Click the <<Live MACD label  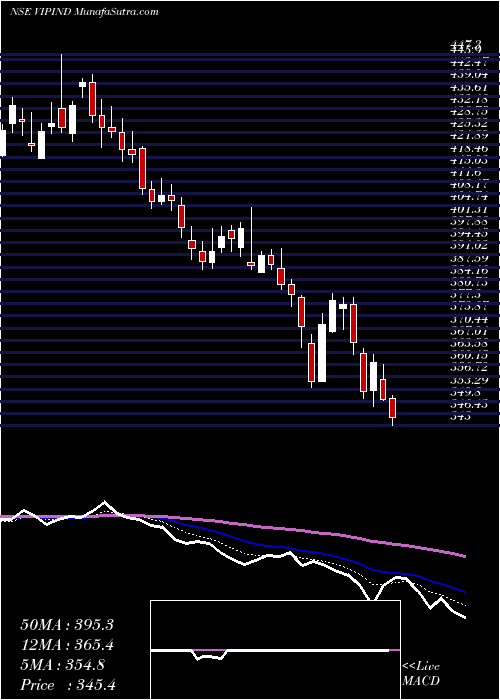(x=421, y=674)
